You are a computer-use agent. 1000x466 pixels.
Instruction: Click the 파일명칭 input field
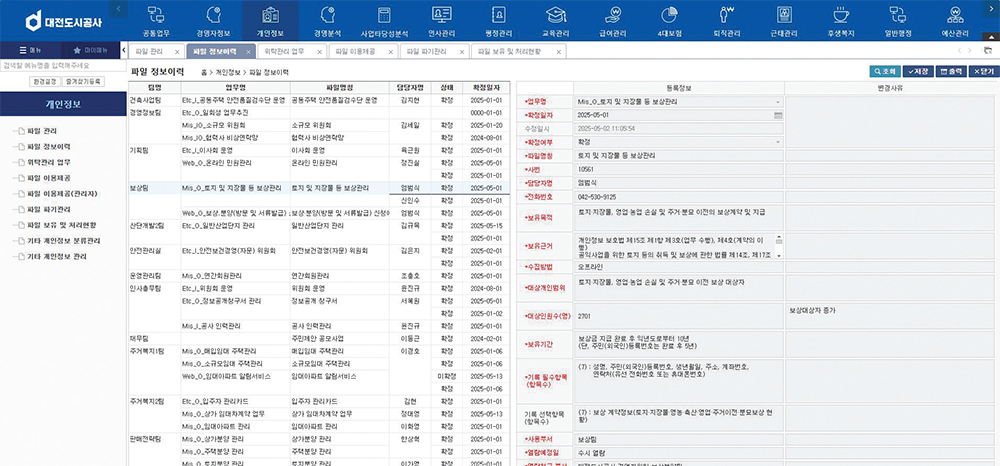[679, 156]
